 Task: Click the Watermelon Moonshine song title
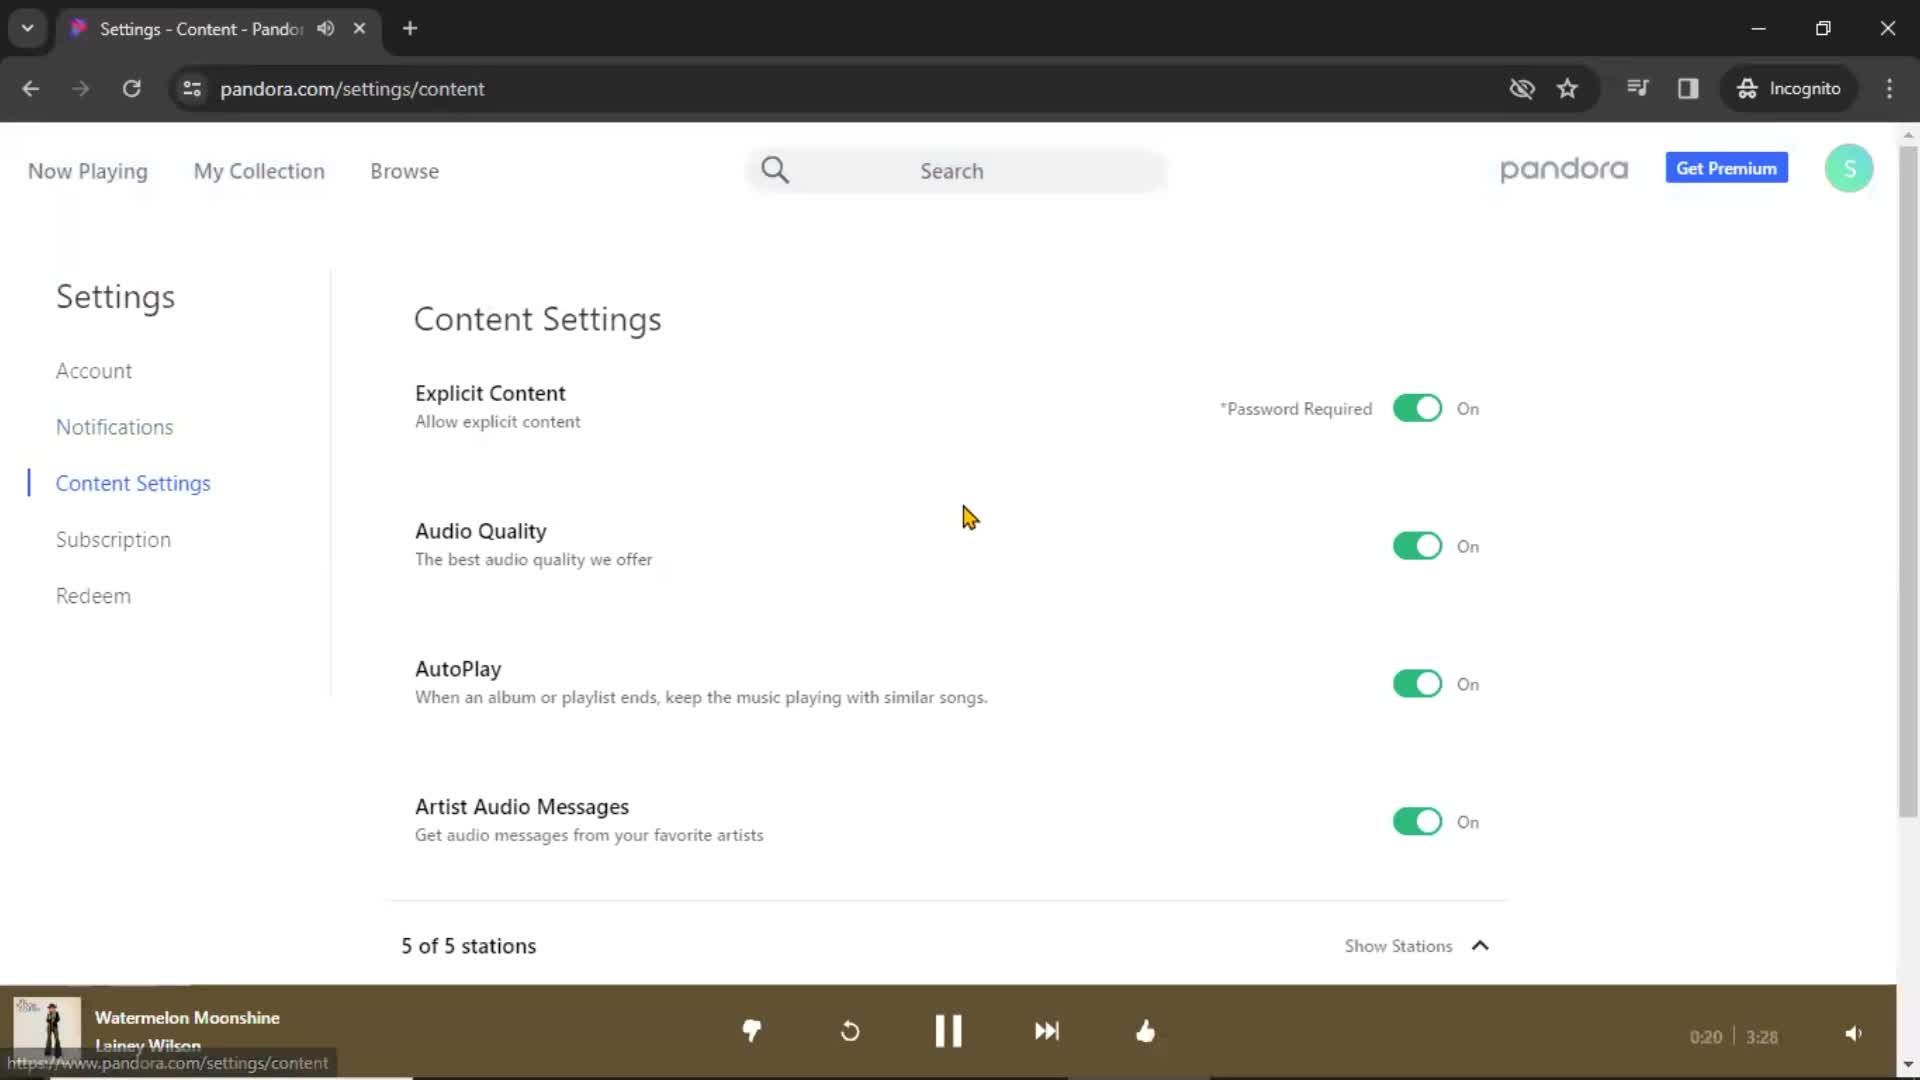click(x=187, y=1018)
